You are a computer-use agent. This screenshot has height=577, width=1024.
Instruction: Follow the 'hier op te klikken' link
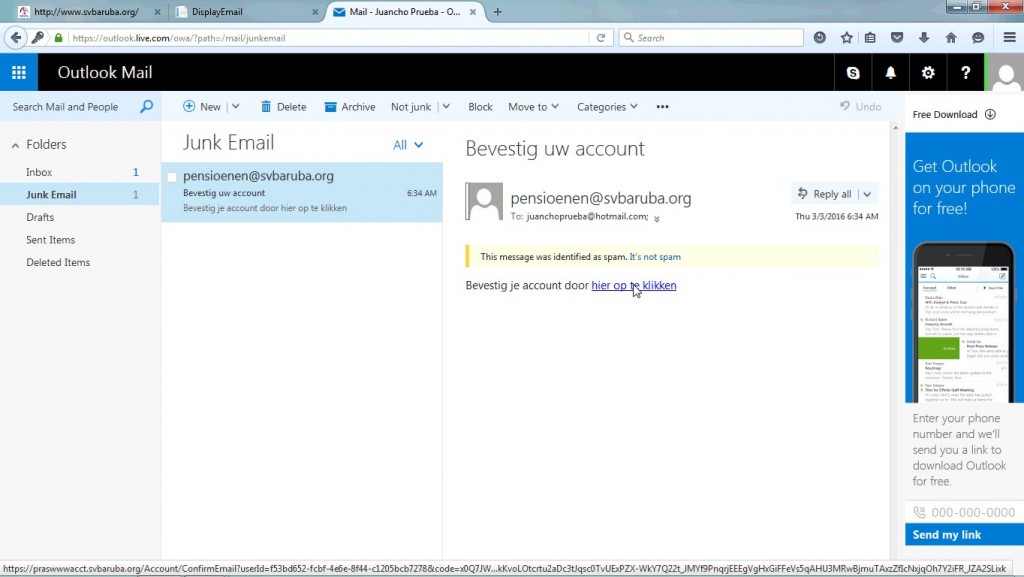tap(633, 285)
